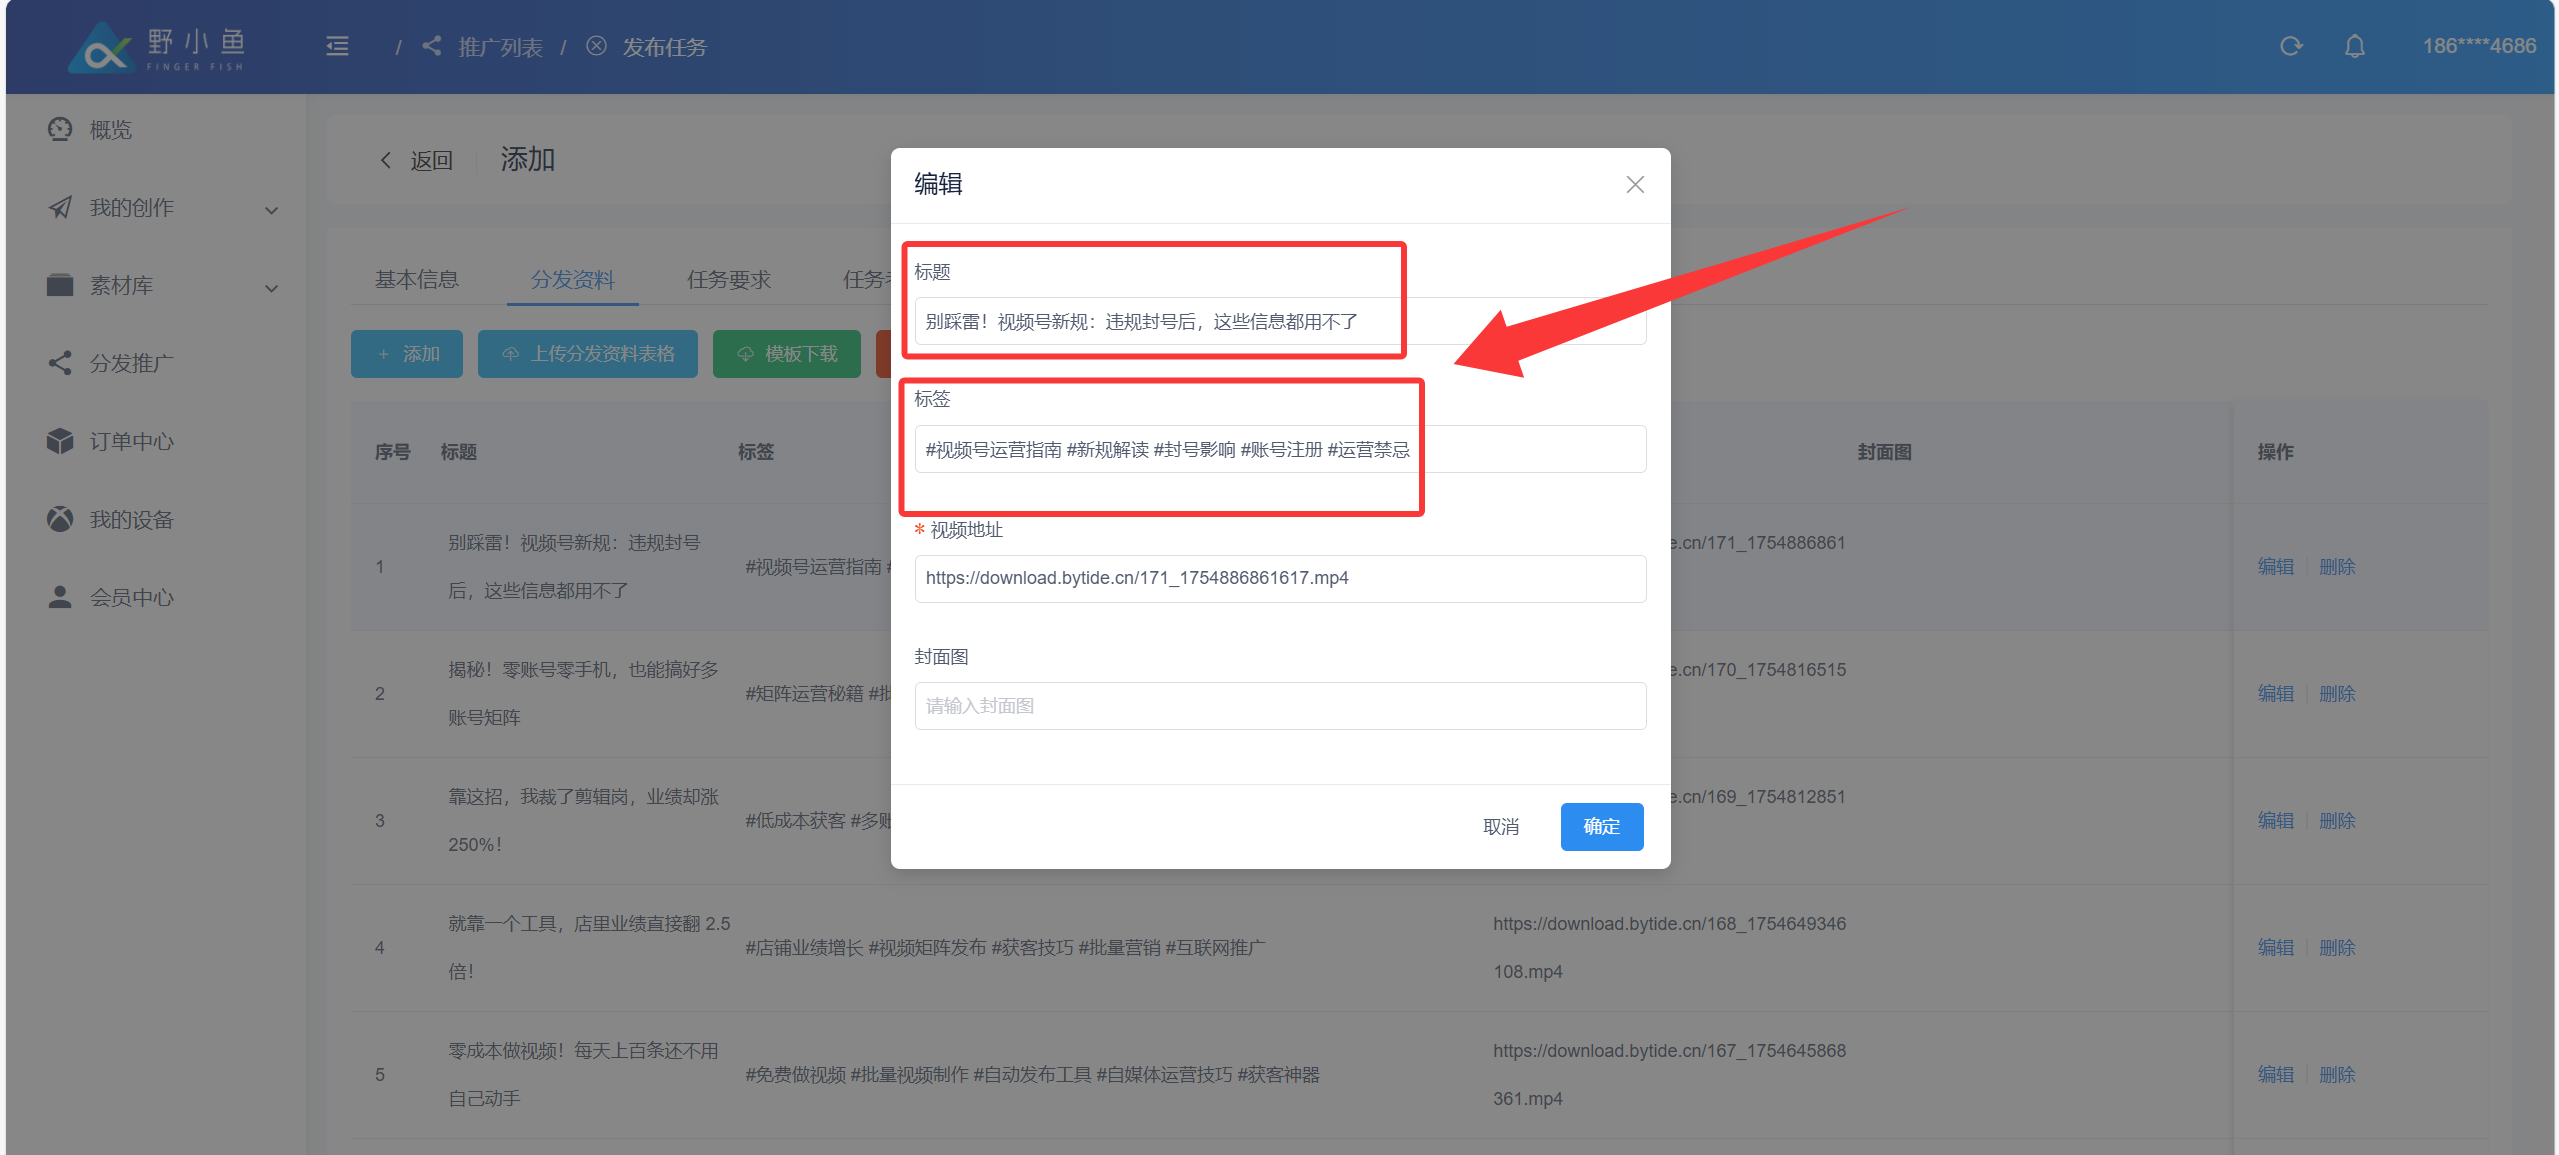Click the 封面图 input field
This screenshot has height=1155, width=2559.
[x=1279, y=706]
